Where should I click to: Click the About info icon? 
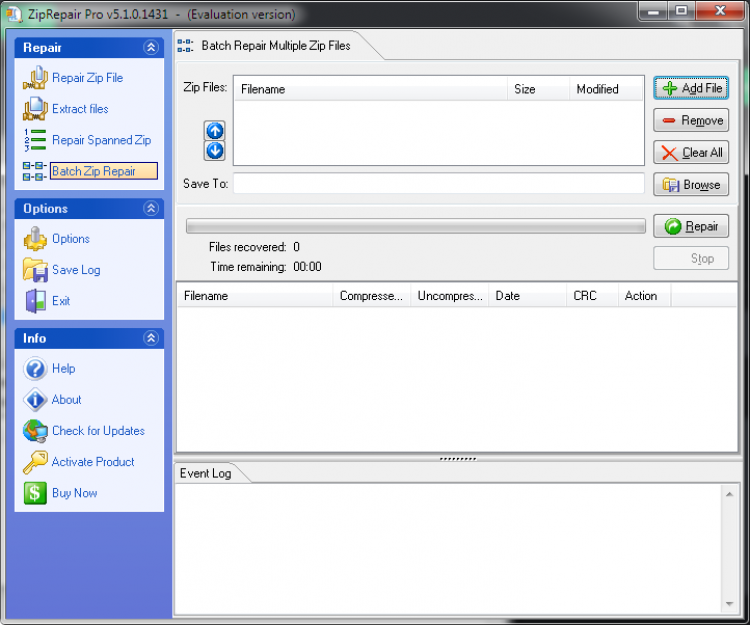pyautogui.click(x=35, y=400)
